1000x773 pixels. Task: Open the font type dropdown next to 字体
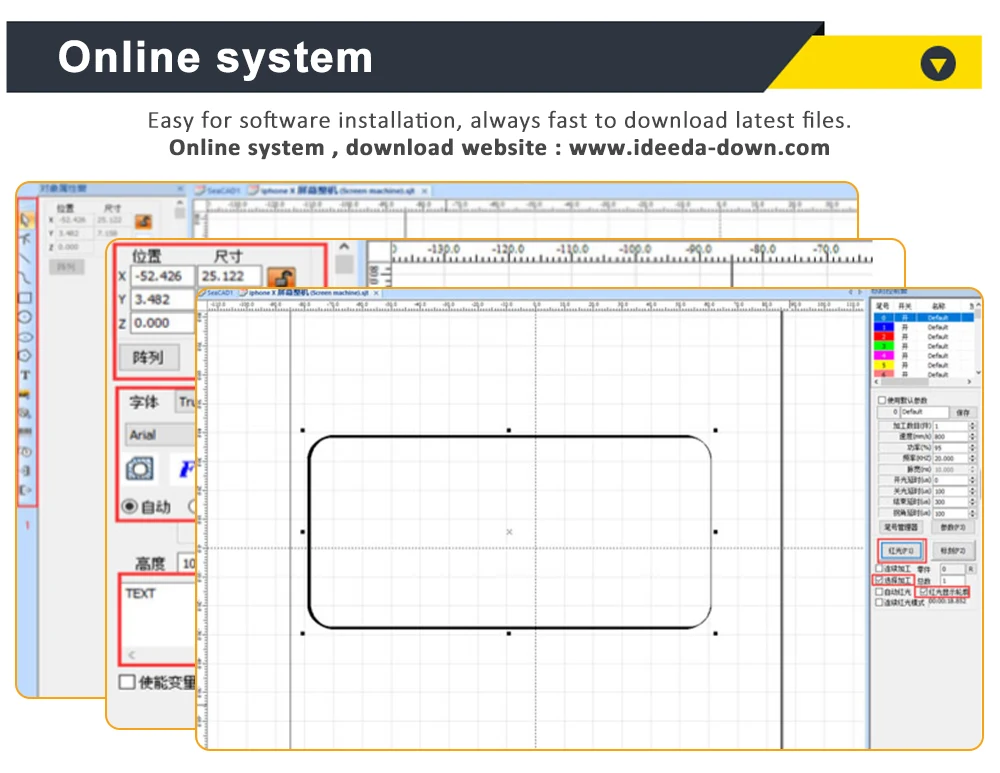pos(186,402)
